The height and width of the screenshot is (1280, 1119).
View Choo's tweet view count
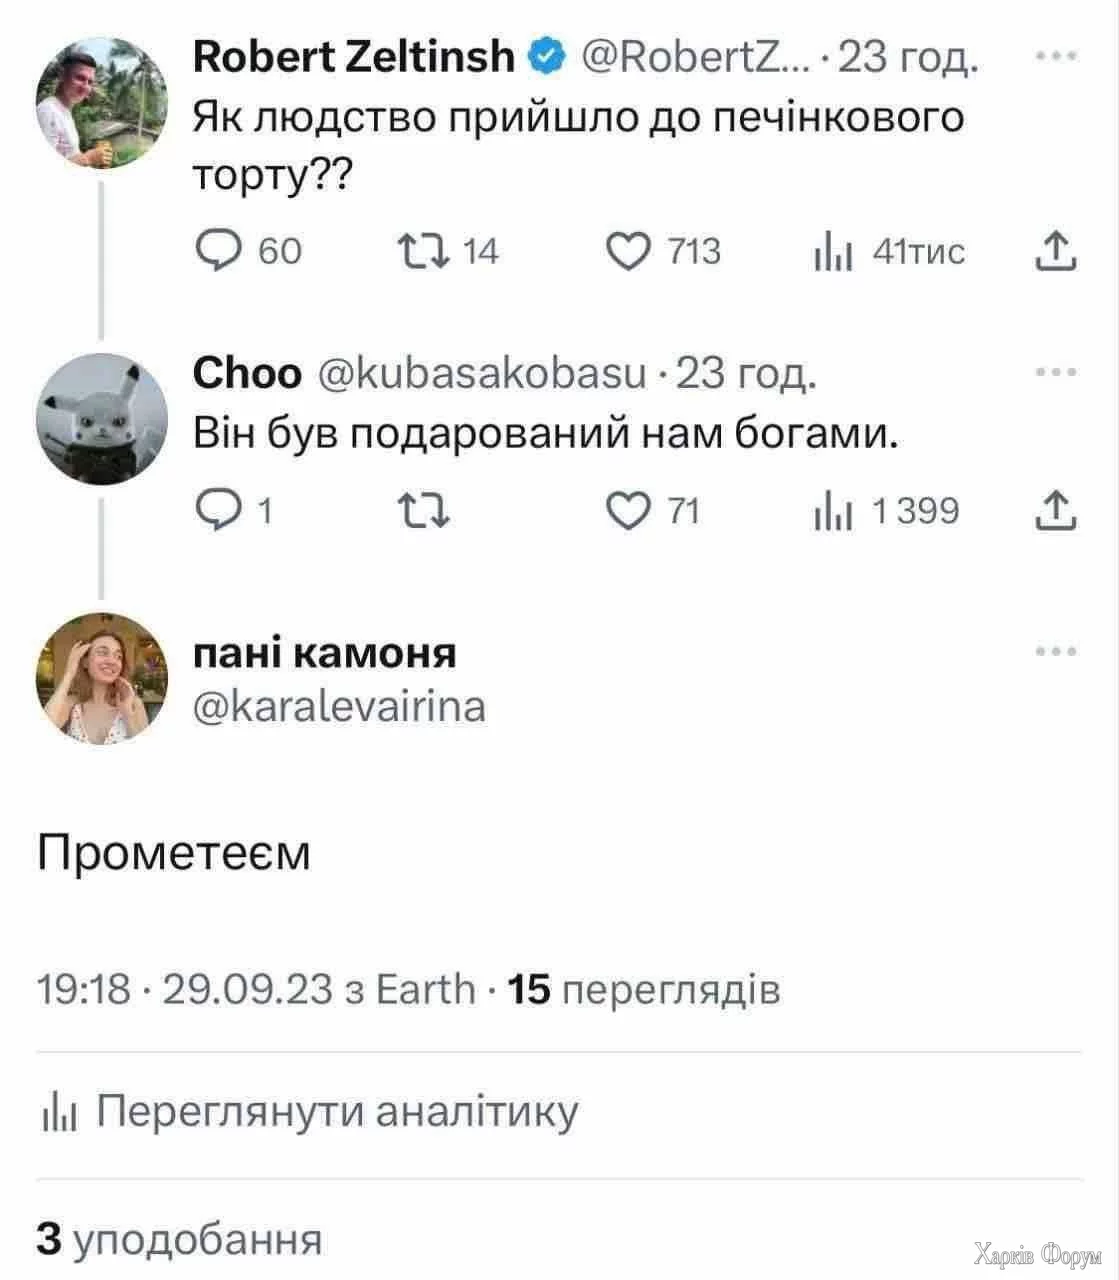(832, 512)
